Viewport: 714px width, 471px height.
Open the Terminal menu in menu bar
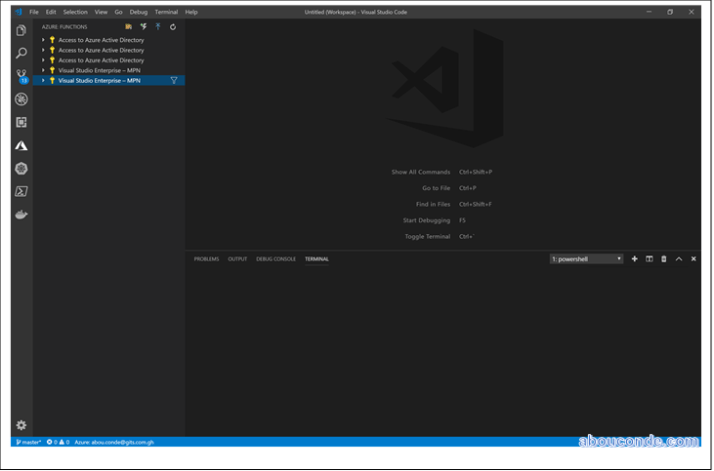[165, 12]
